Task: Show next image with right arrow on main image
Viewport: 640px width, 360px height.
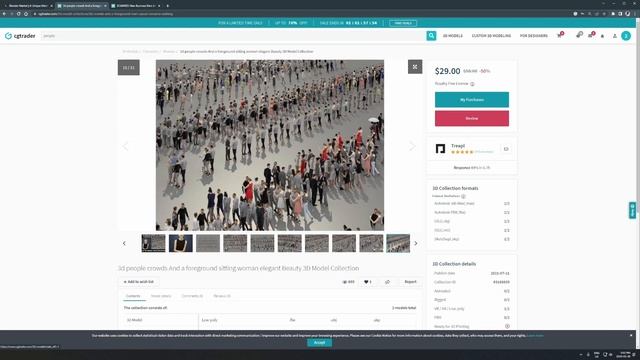Action: (x=412, y=146)
